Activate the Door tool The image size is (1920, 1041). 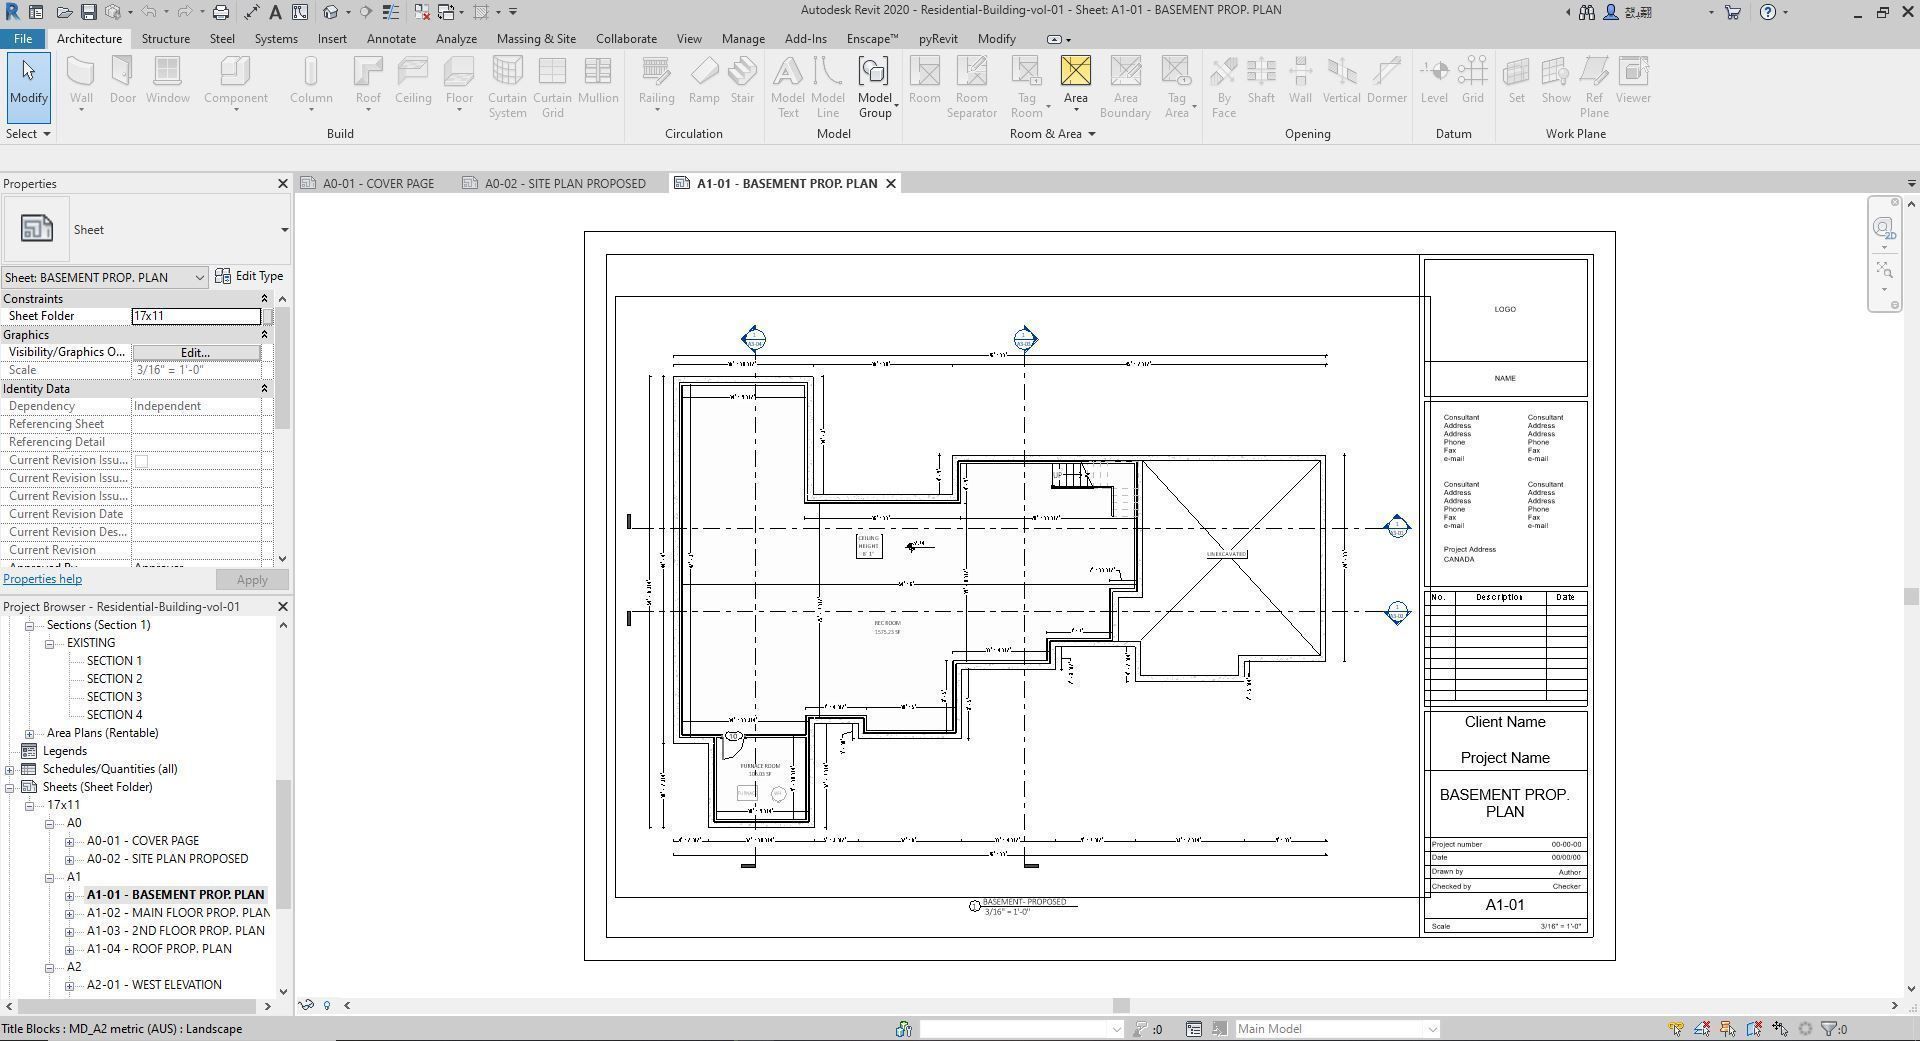pos(123,81)
